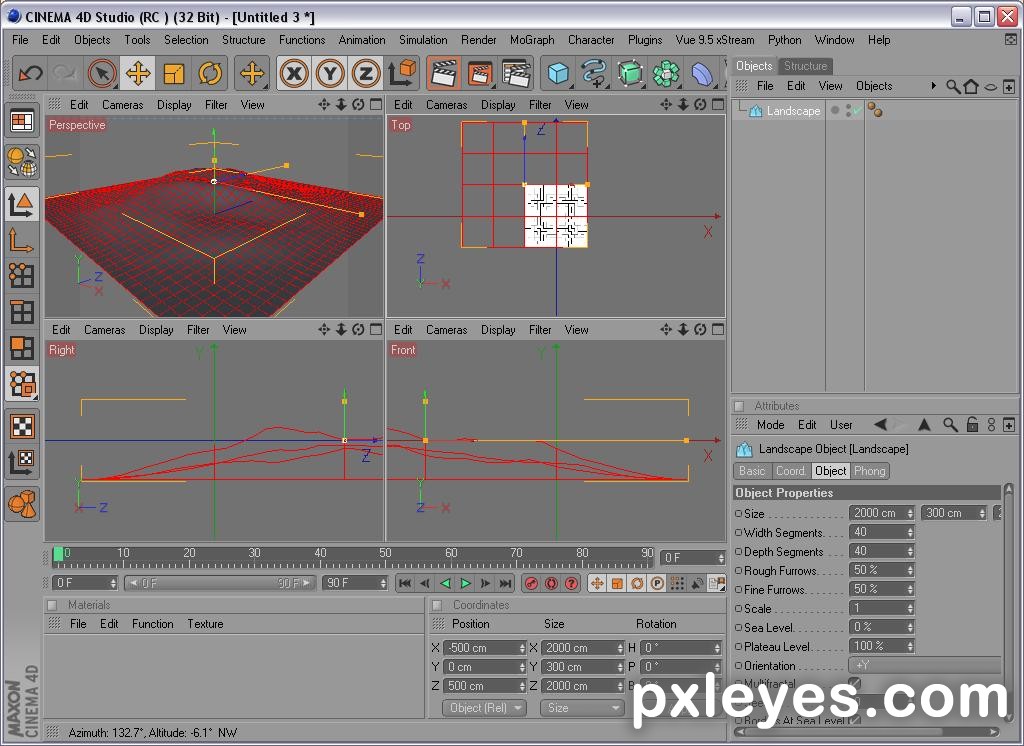Open the Coord. attributes tab
The image size is (1024, 746).
coord(790,471)
